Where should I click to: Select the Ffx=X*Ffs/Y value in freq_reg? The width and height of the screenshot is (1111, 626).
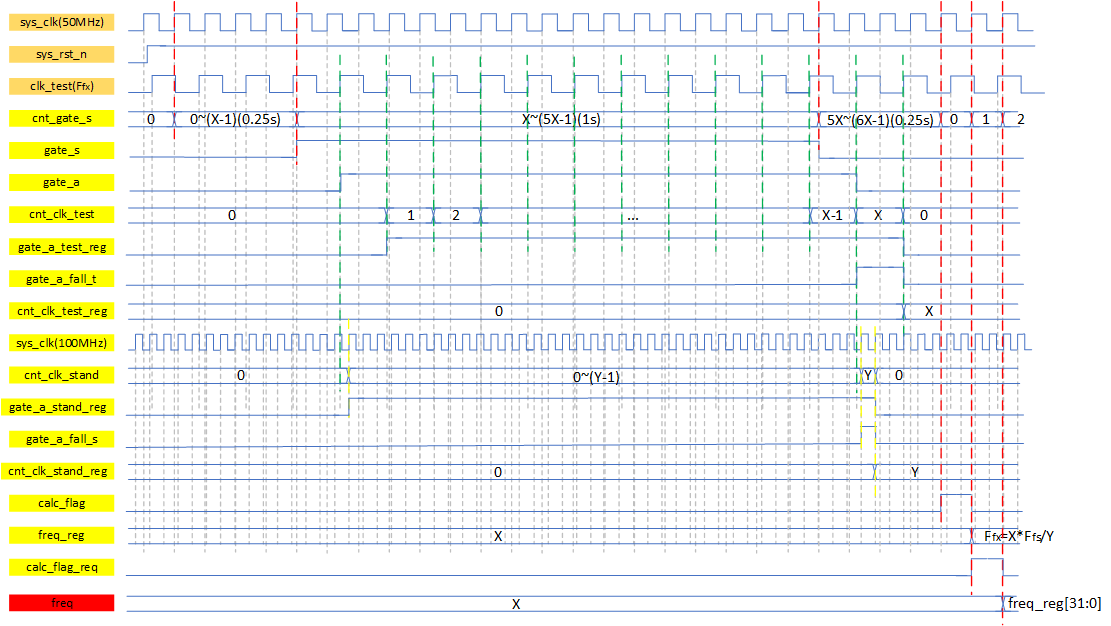pos(1018,536)
